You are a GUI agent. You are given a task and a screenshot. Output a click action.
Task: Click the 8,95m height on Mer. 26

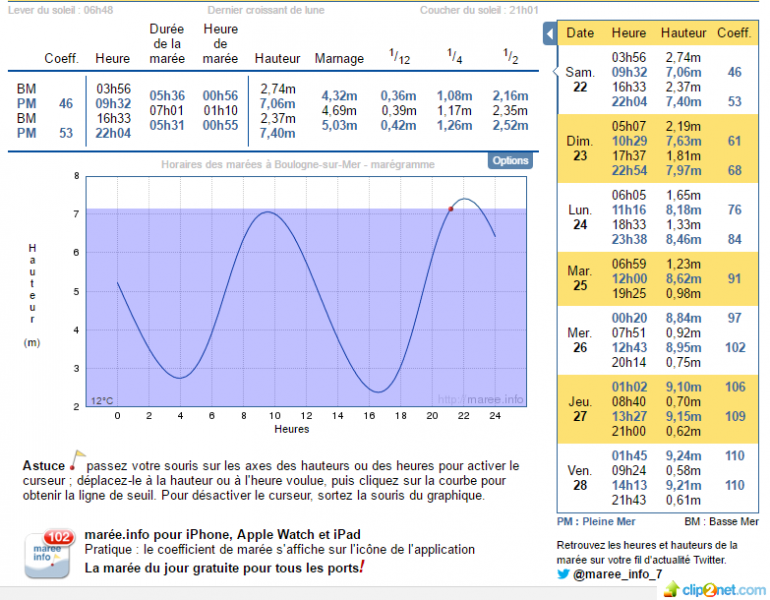683,348
